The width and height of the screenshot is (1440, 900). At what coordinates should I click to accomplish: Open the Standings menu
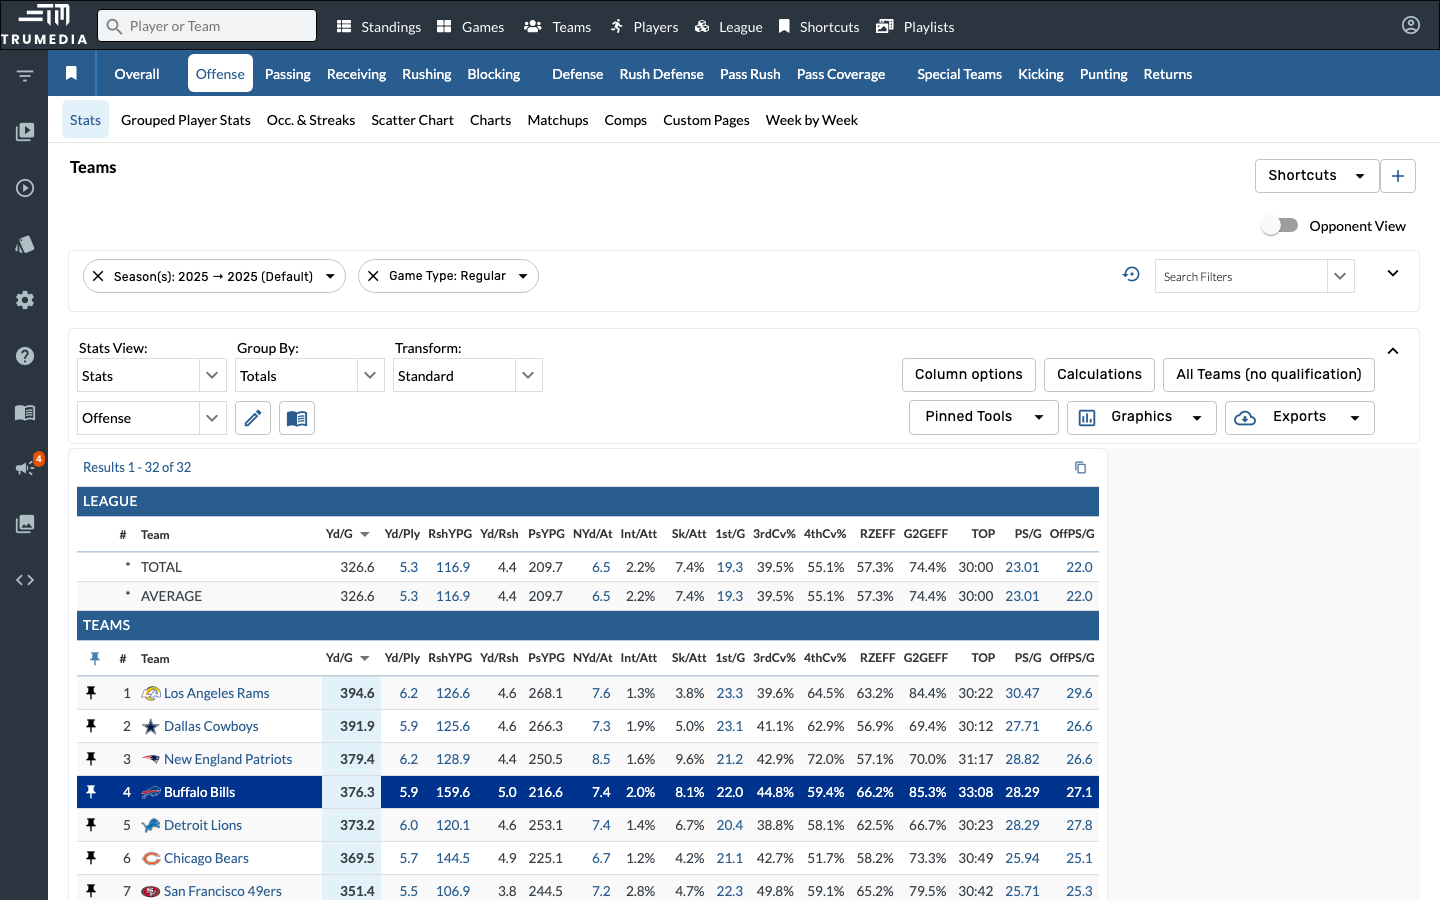(378, 27)
